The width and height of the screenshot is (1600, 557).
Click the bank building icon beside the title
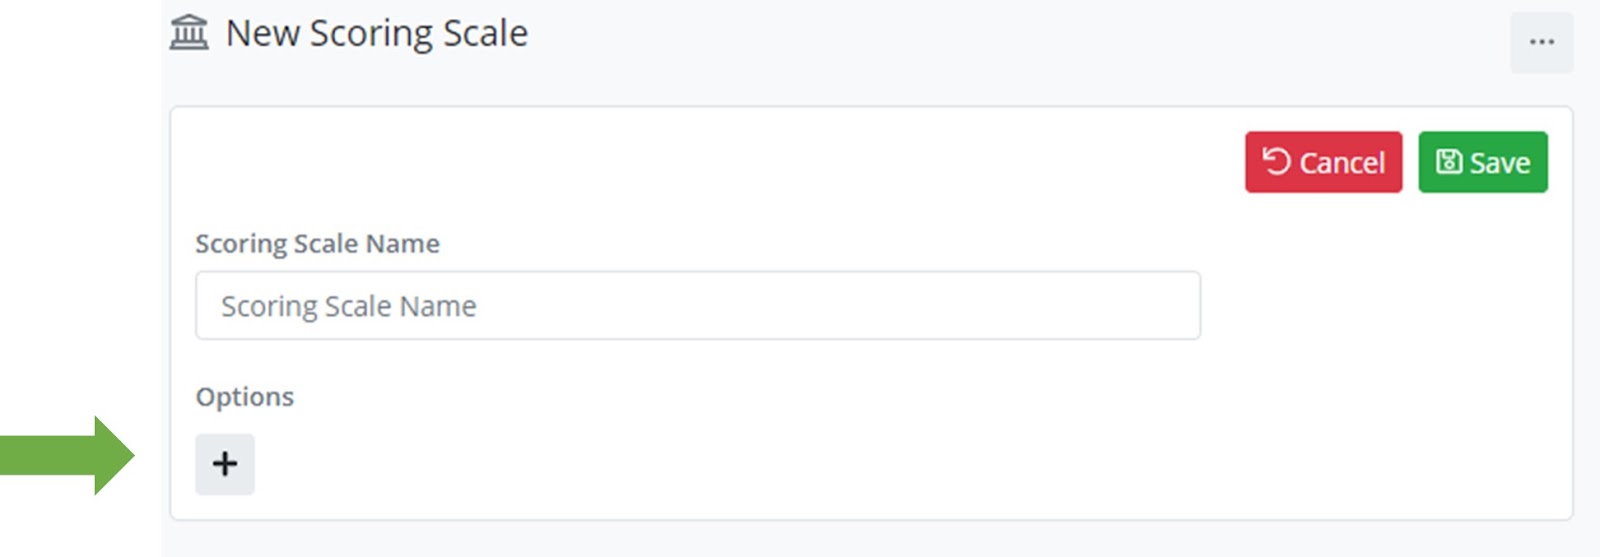[189, 33]
